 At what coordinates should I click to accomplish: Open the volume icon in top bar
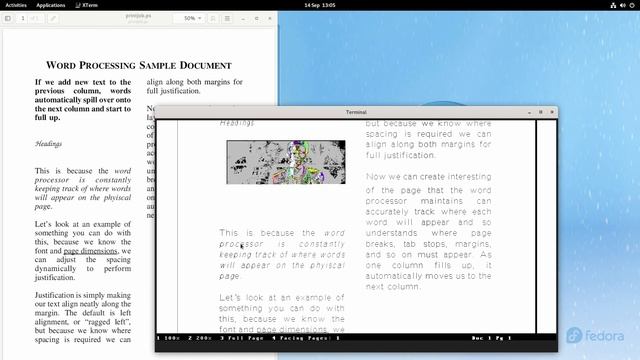622,5
